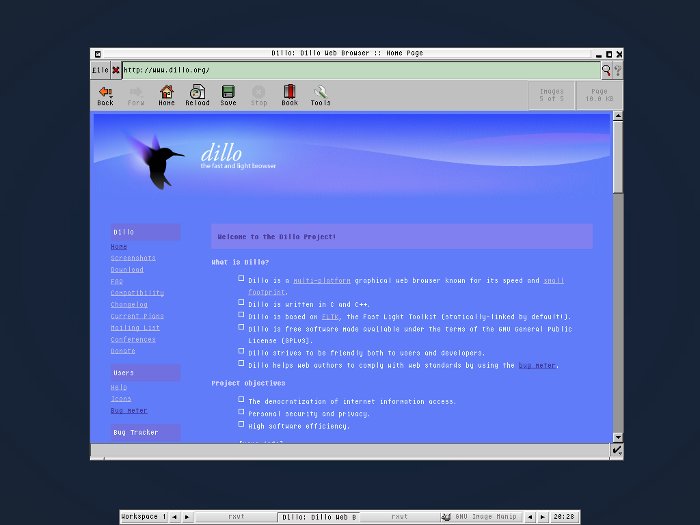Open the Icons link under Users
This screenshot has width=700, height=525.
(121, 399)
